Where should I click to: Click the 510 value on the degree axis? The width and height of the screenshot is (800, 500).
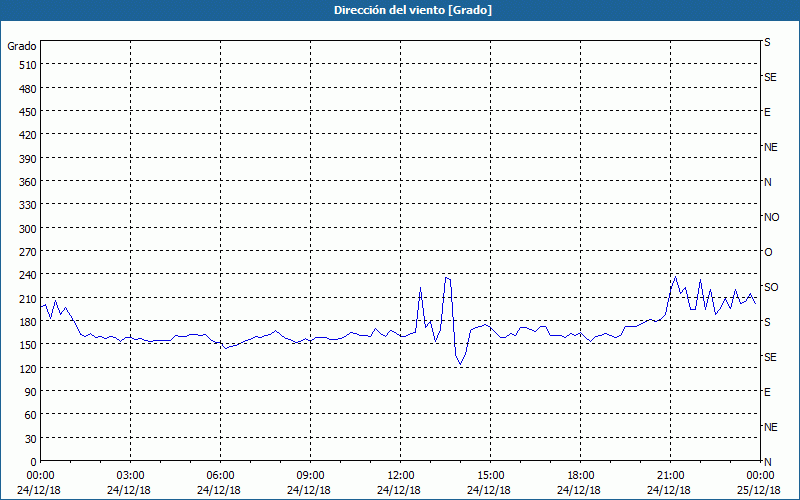coord(29,65)
